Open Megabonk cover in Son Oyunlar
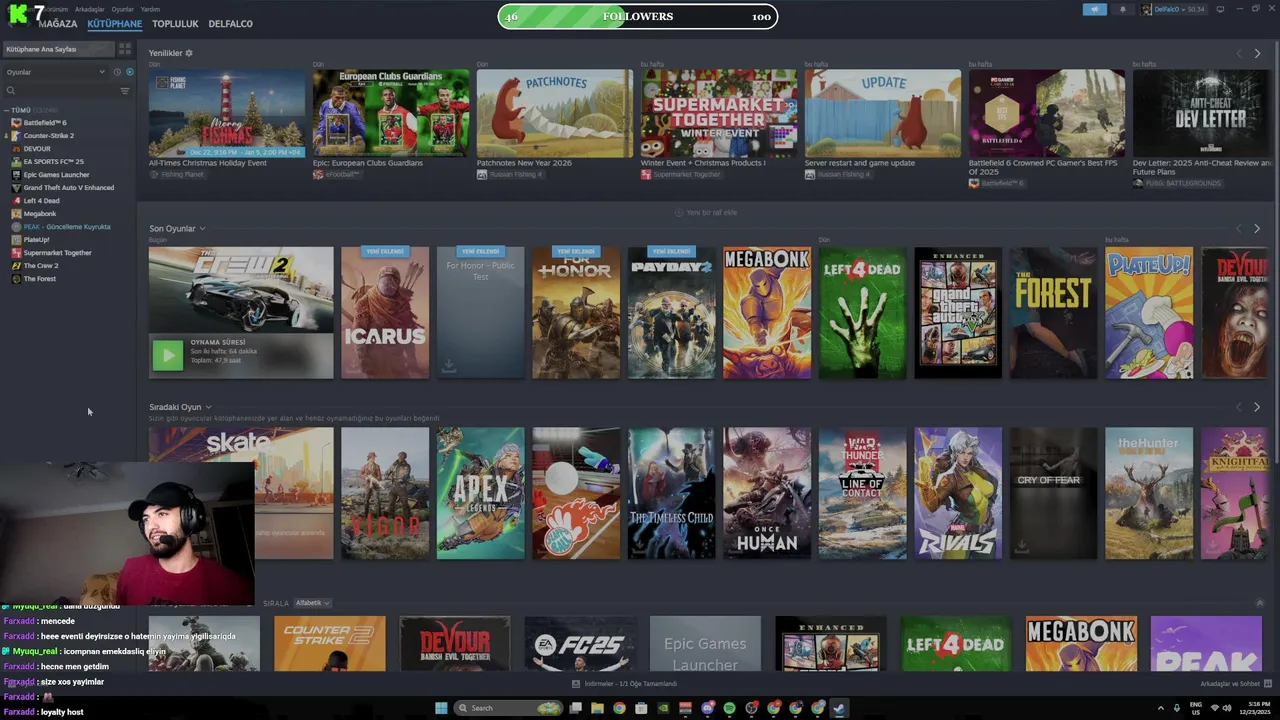 pos(767,313)
